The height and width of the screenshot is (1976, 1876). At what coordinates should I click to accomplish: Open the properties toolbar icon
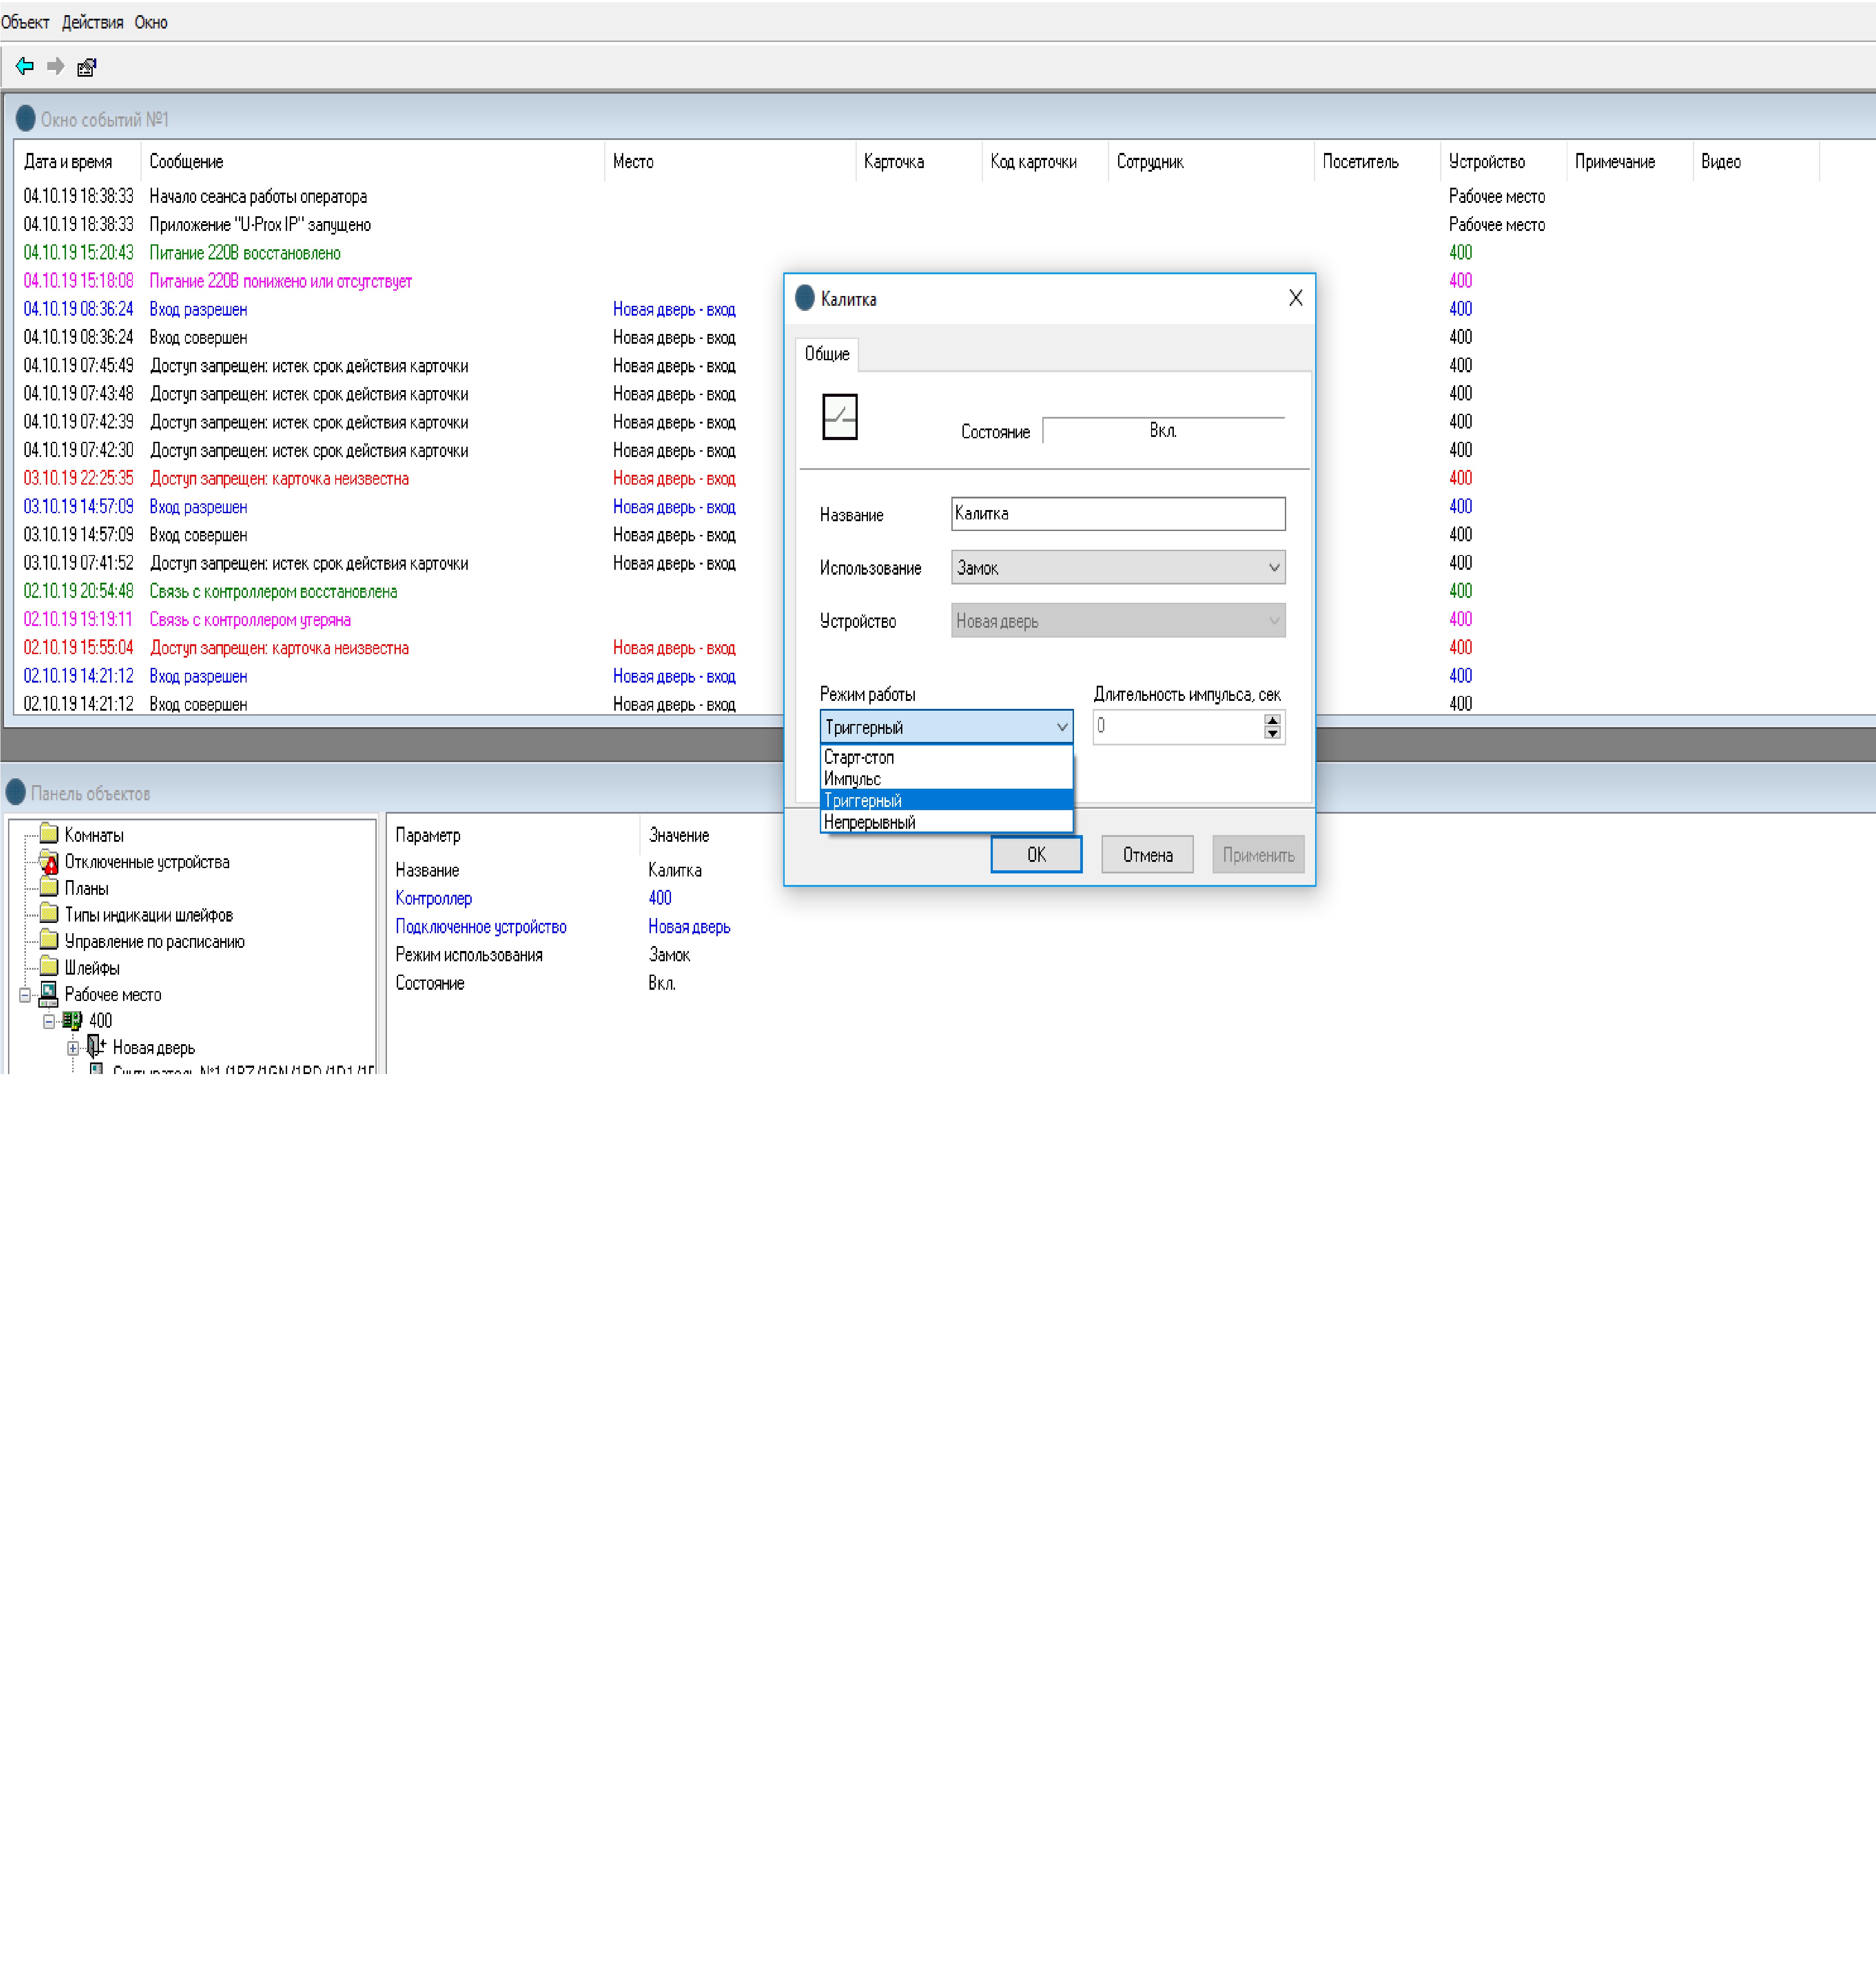[x=87, y=67]
